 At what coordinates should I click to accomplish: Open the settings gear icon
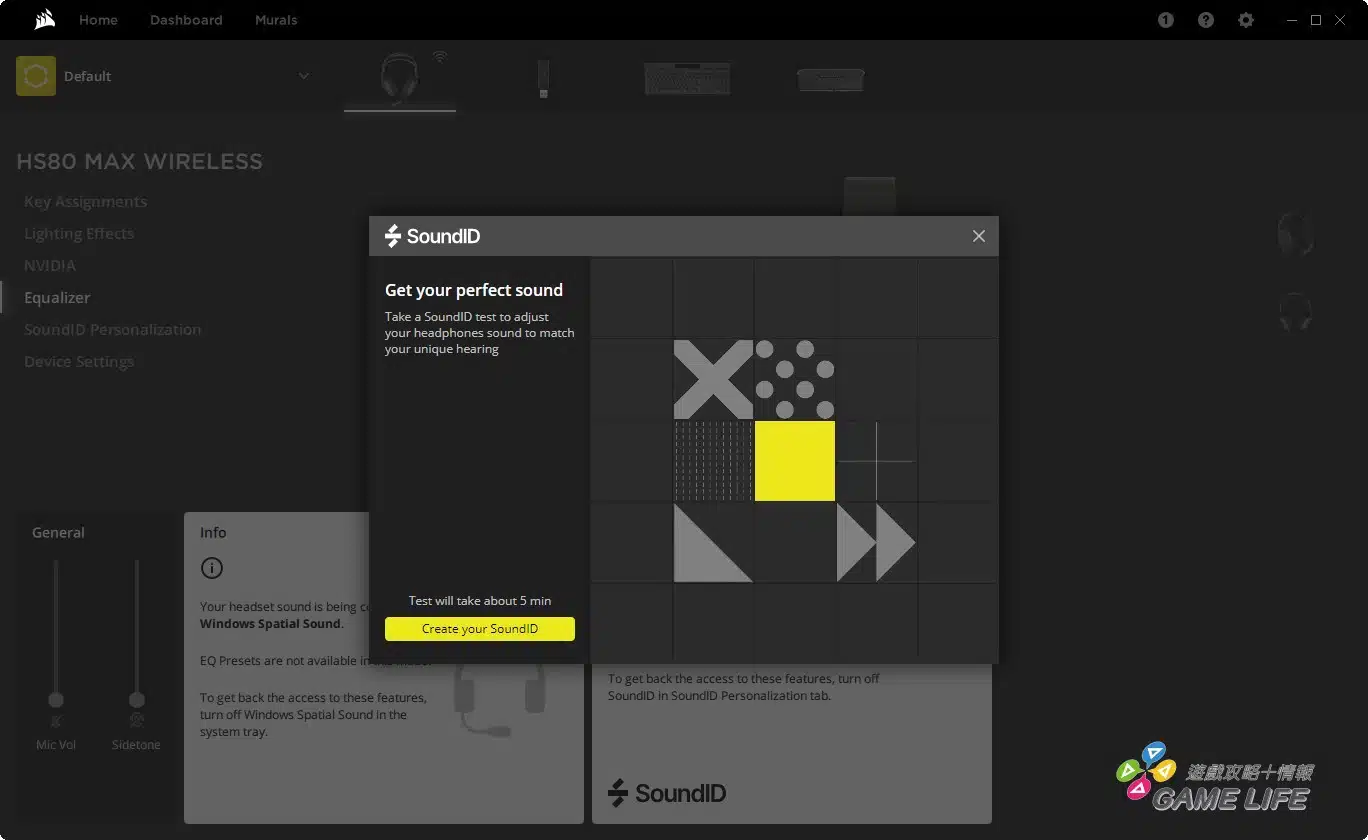pyautogui.click(x=1246, y=20)
